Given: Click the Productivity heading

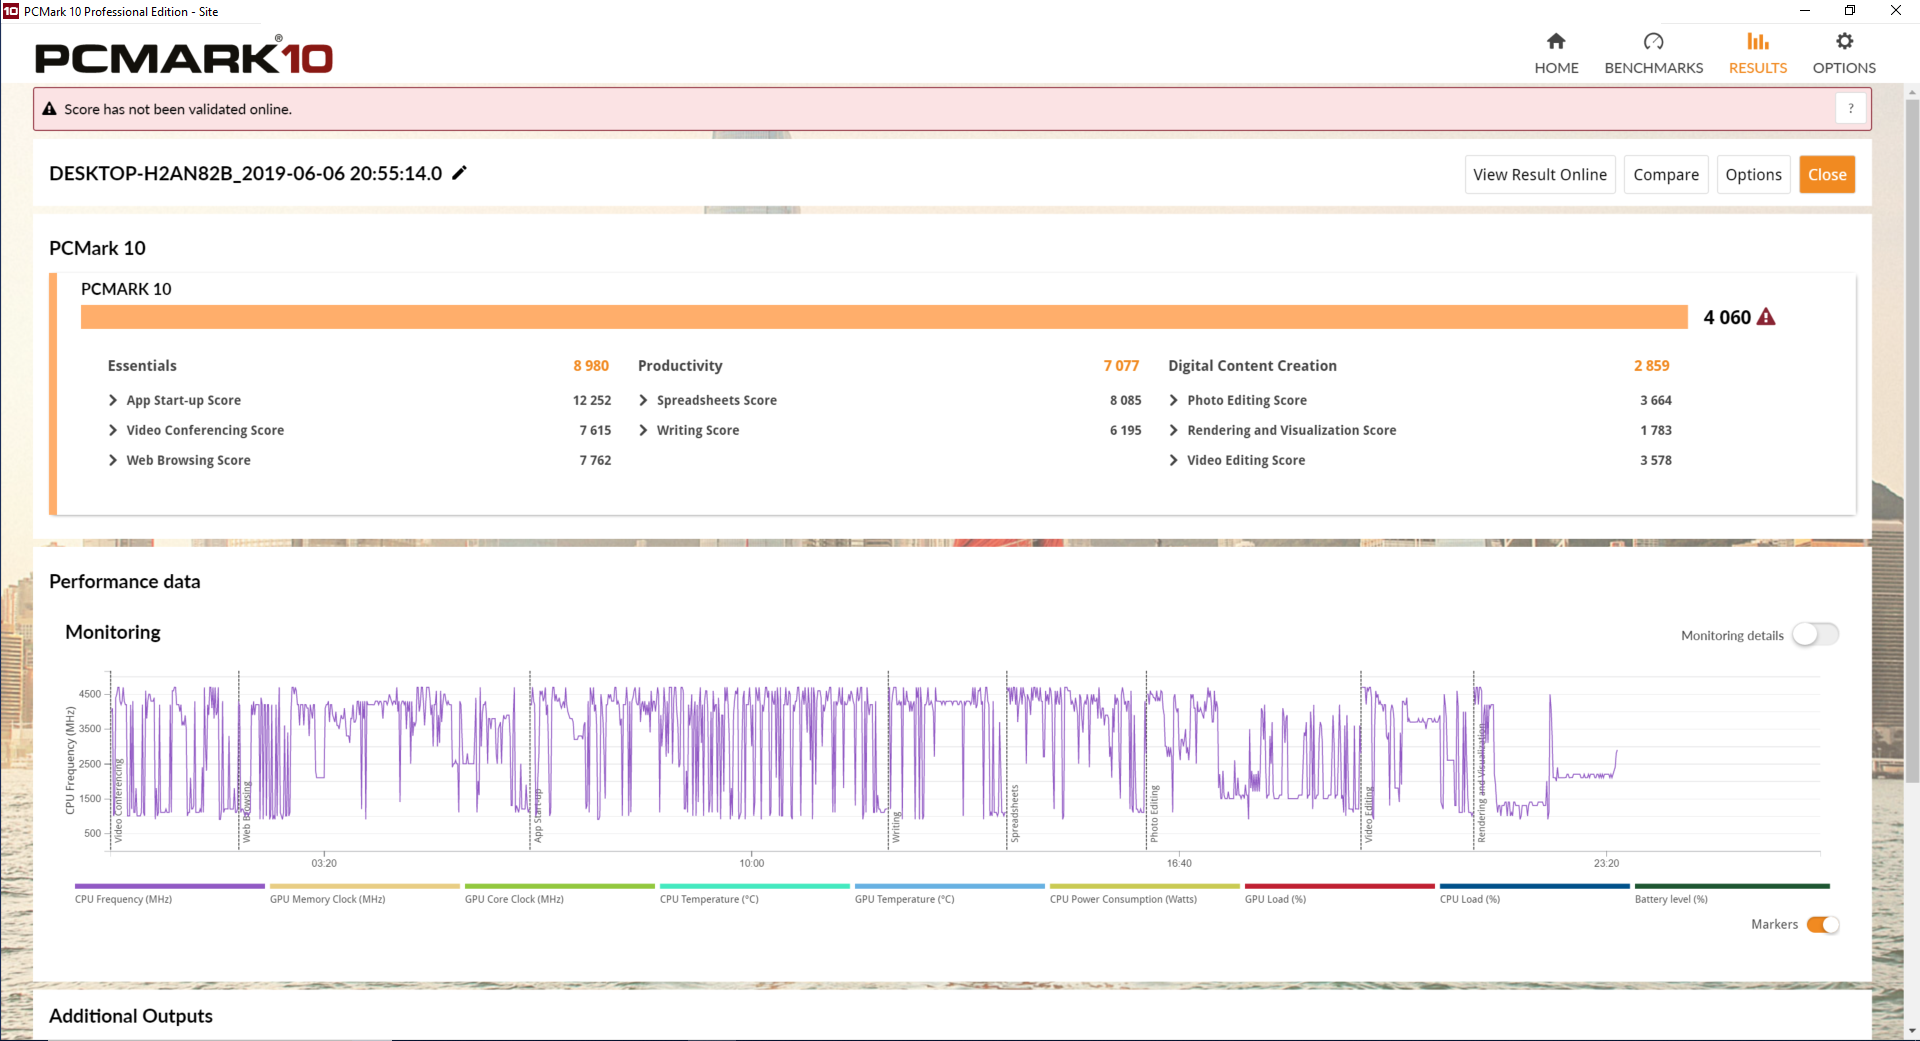Looking at the screenshot, I should tap(680, 366).
